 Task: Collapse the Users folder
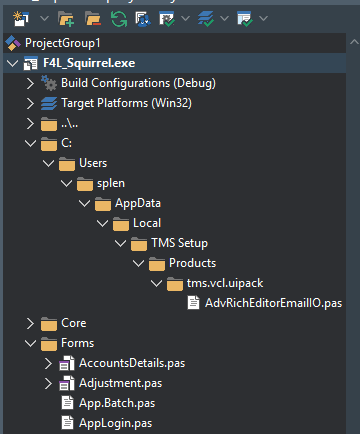48,163
